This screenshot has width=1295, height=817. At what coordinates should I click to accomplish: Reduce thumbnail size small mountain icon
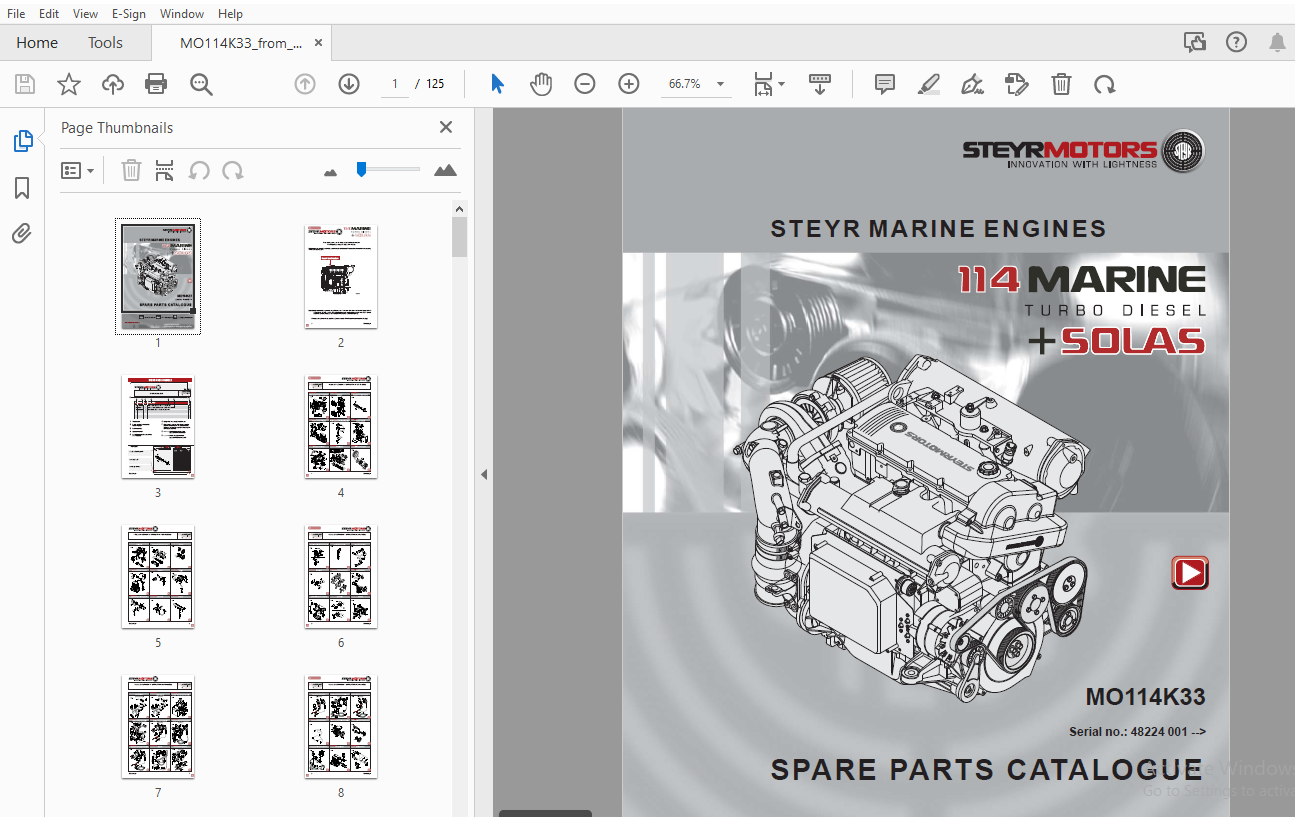tap(331, 172)
